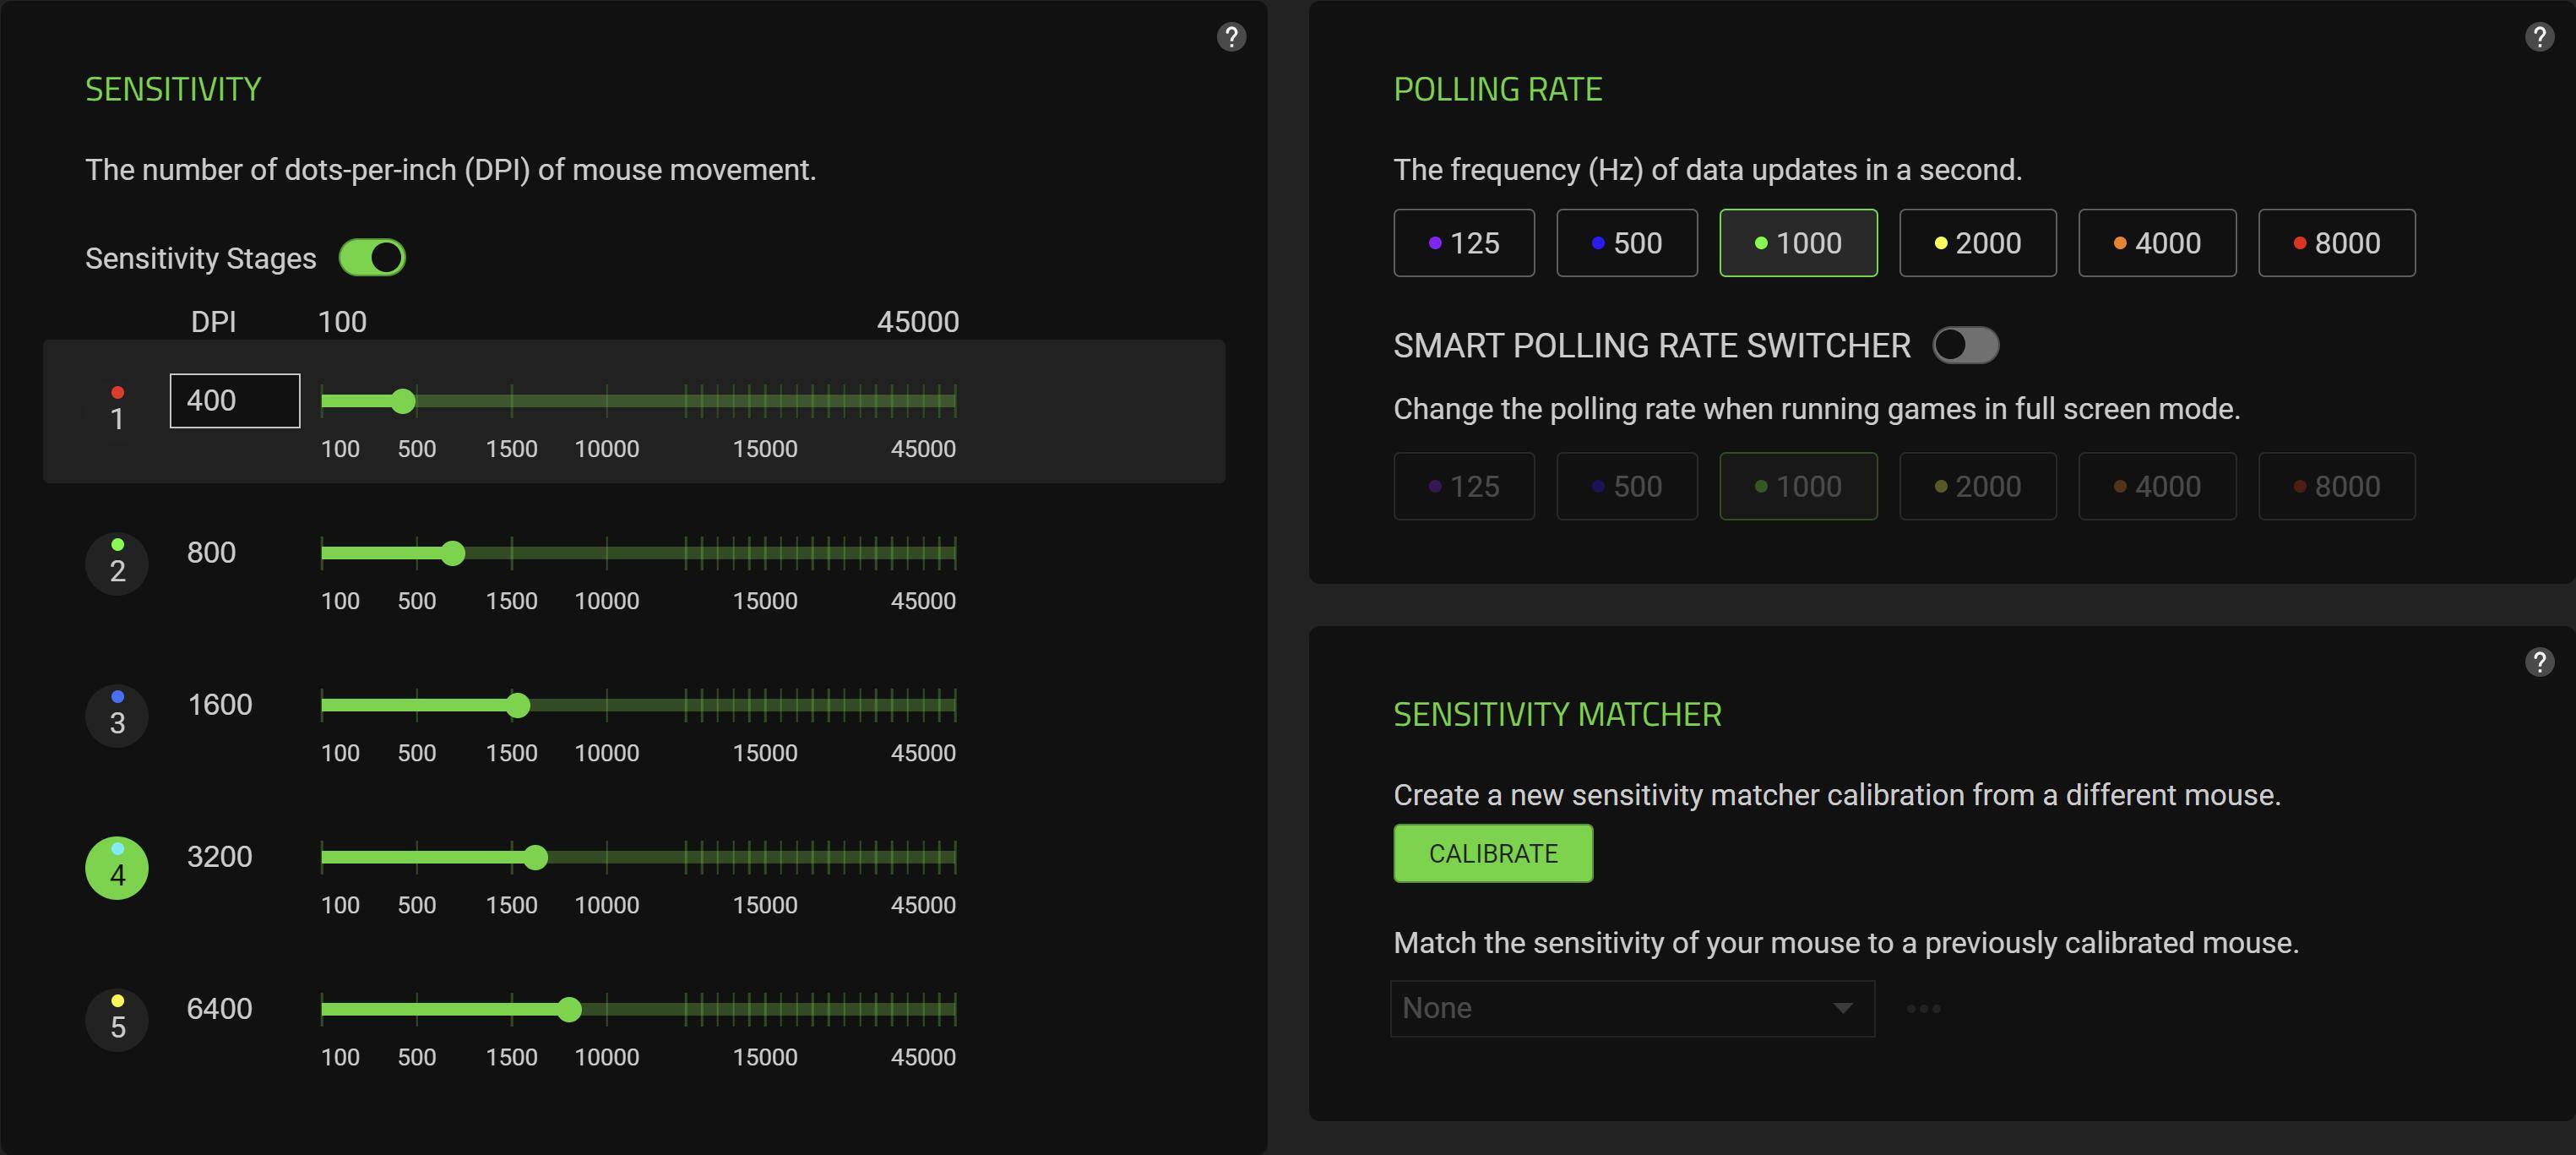Set polling rate to 8000 Hz
The image size is (2576, 1155).
point(2336,243)
